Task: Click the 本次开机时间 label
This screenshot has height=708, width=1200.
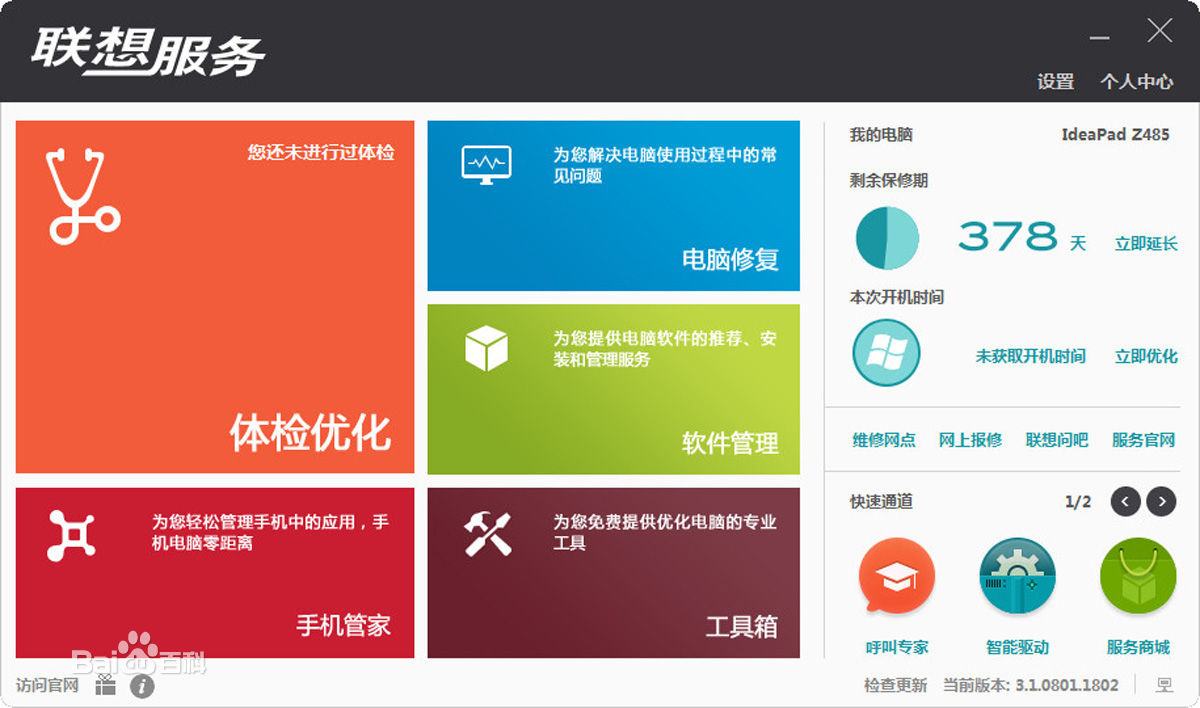Action: [897, 297]
